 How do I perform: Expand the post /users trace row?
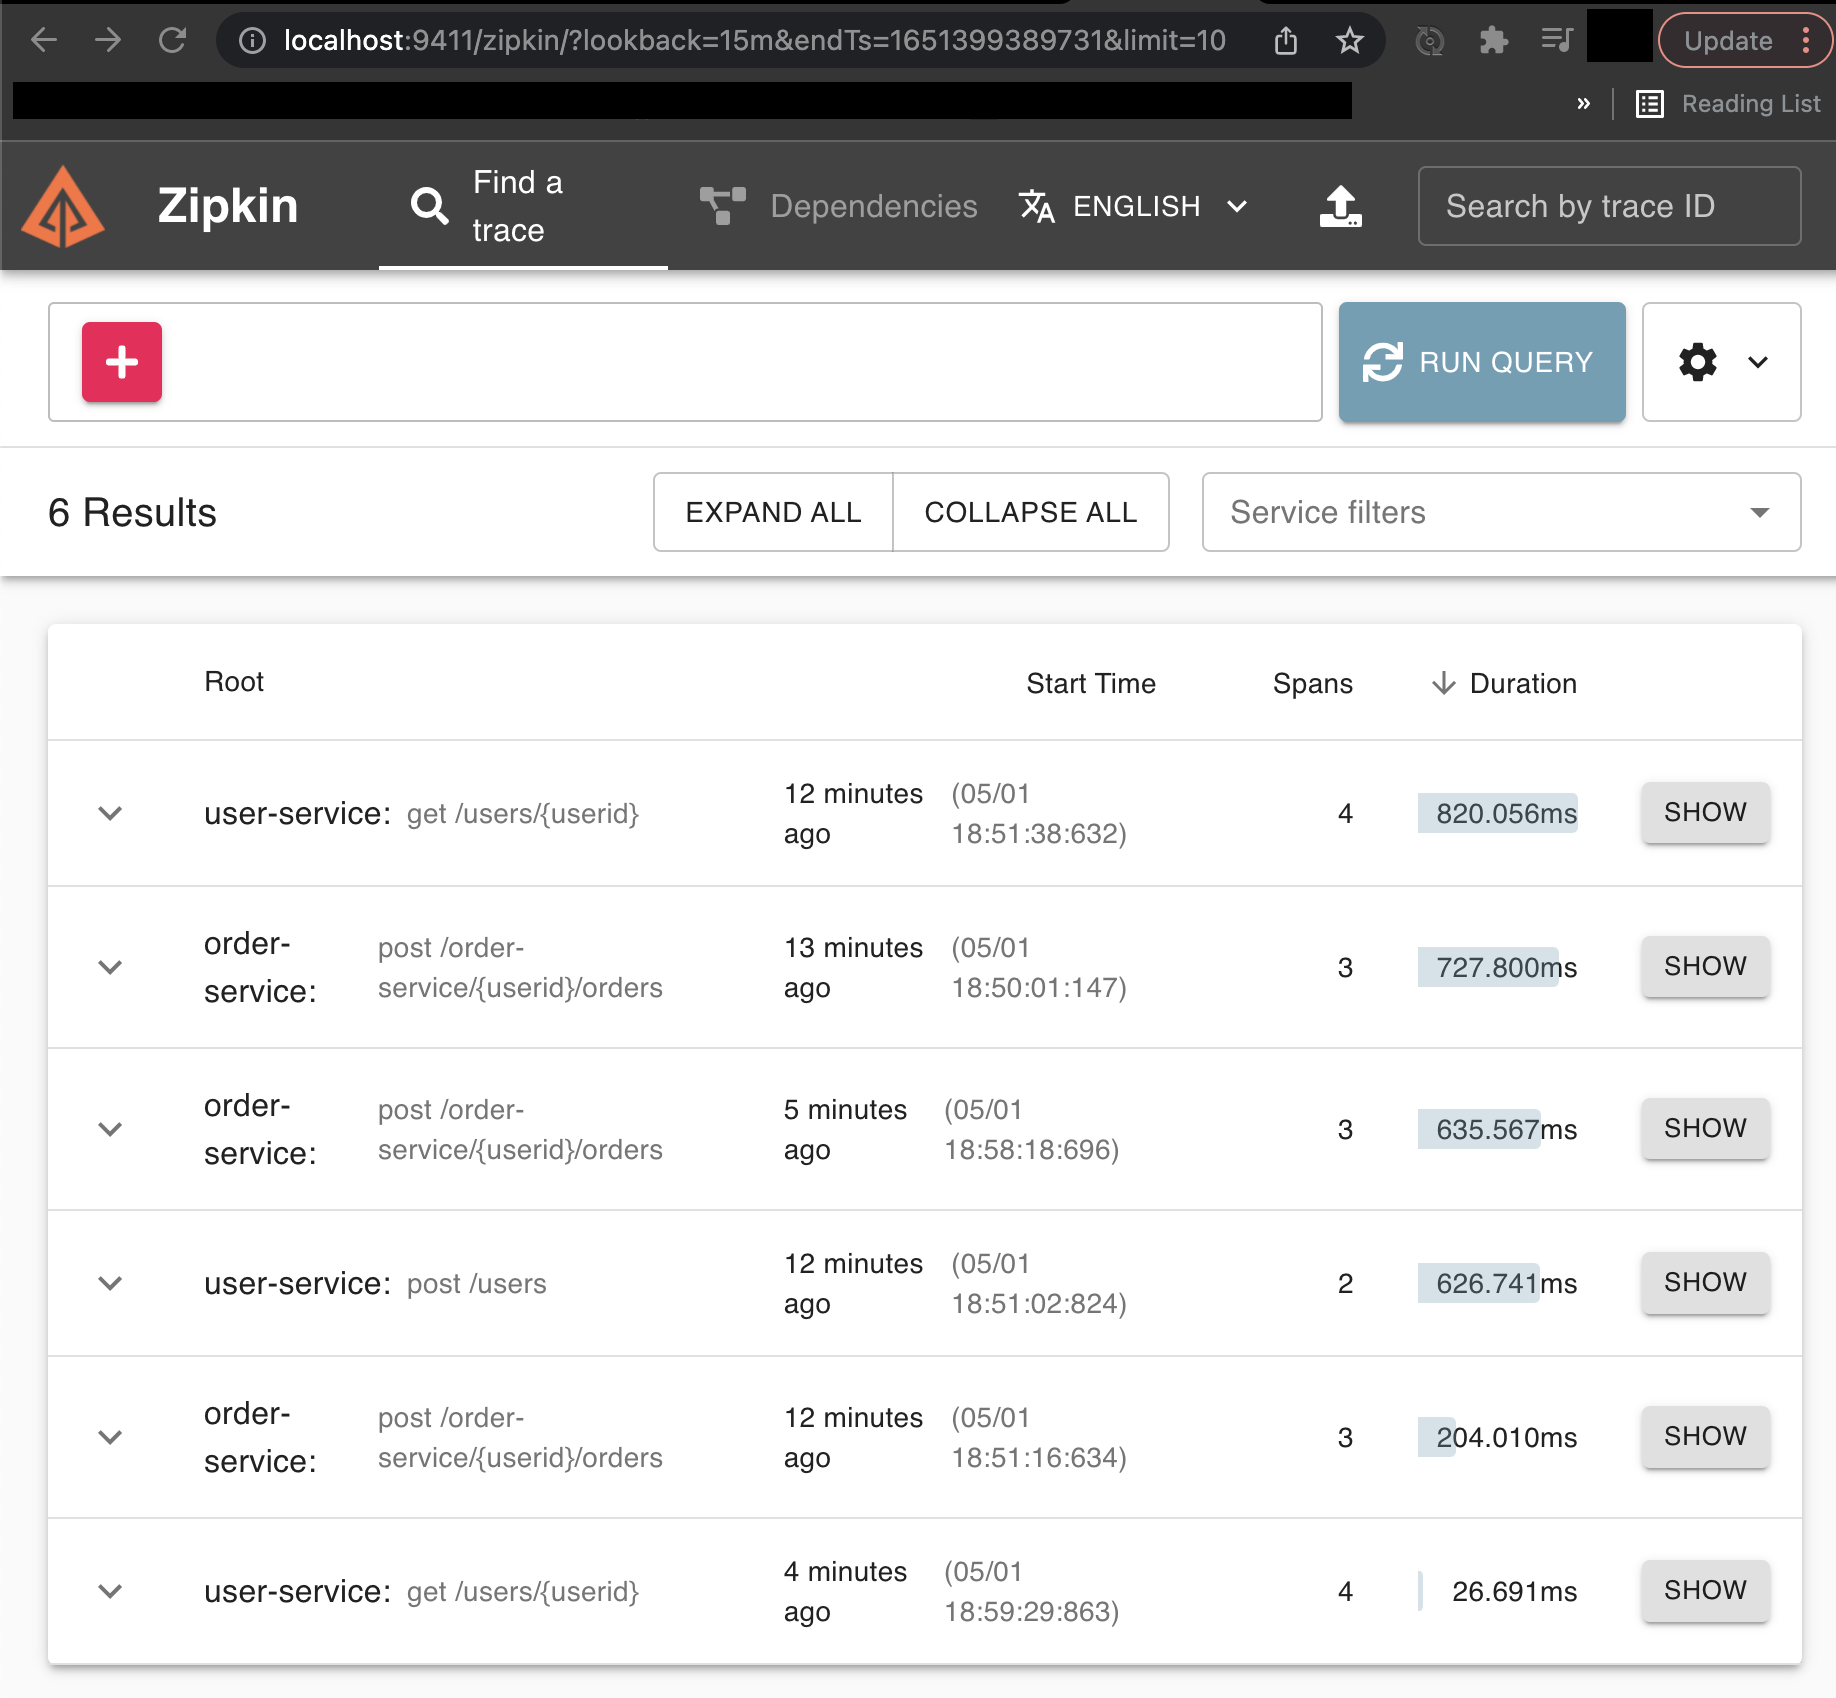(x=110, y=1283)
